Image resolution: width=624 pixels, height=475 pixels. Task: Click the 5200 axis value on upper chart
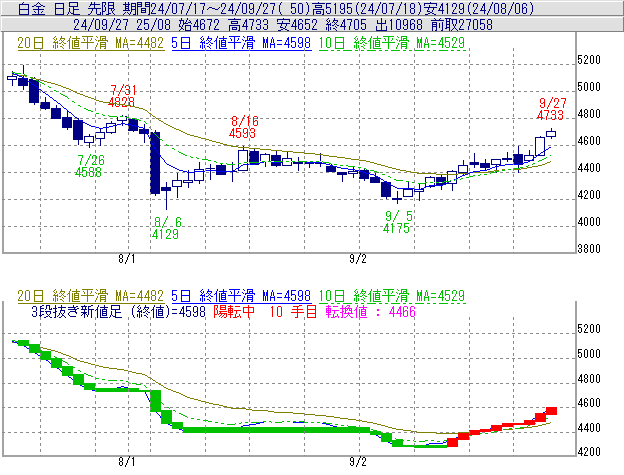[x=589, y=60]
